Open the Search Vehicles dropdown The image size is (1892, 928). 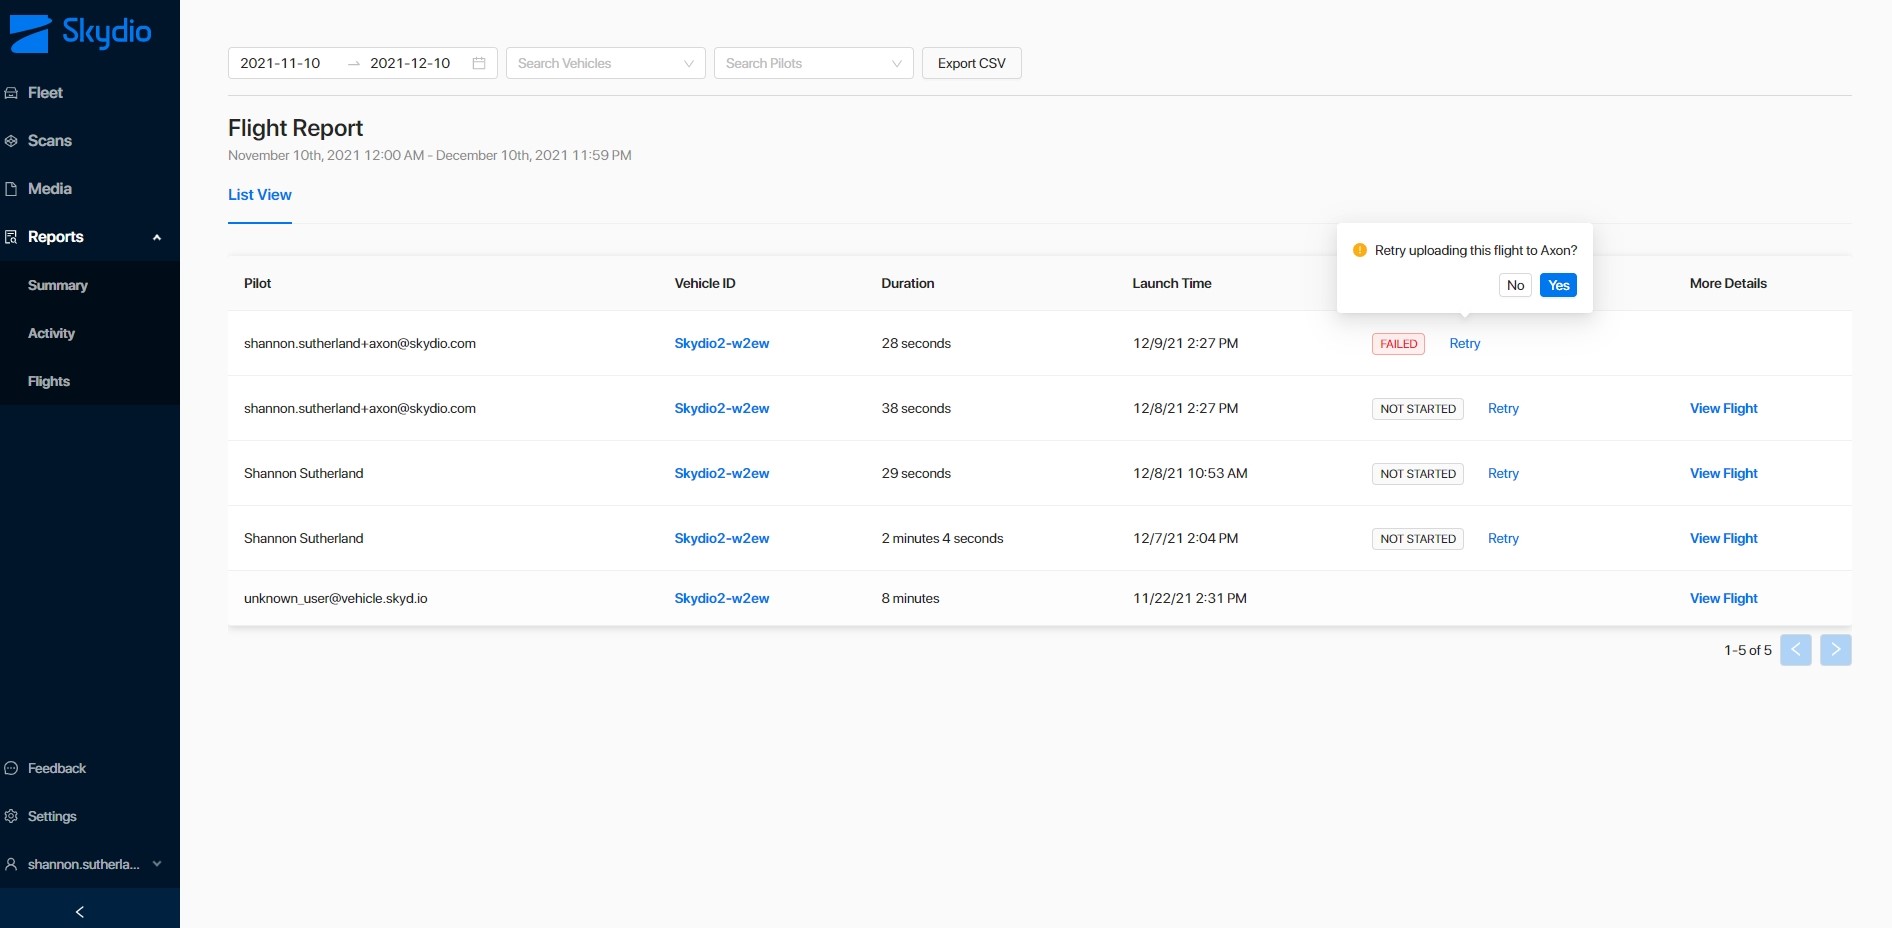pyautogui.click(x=605, y=63)
